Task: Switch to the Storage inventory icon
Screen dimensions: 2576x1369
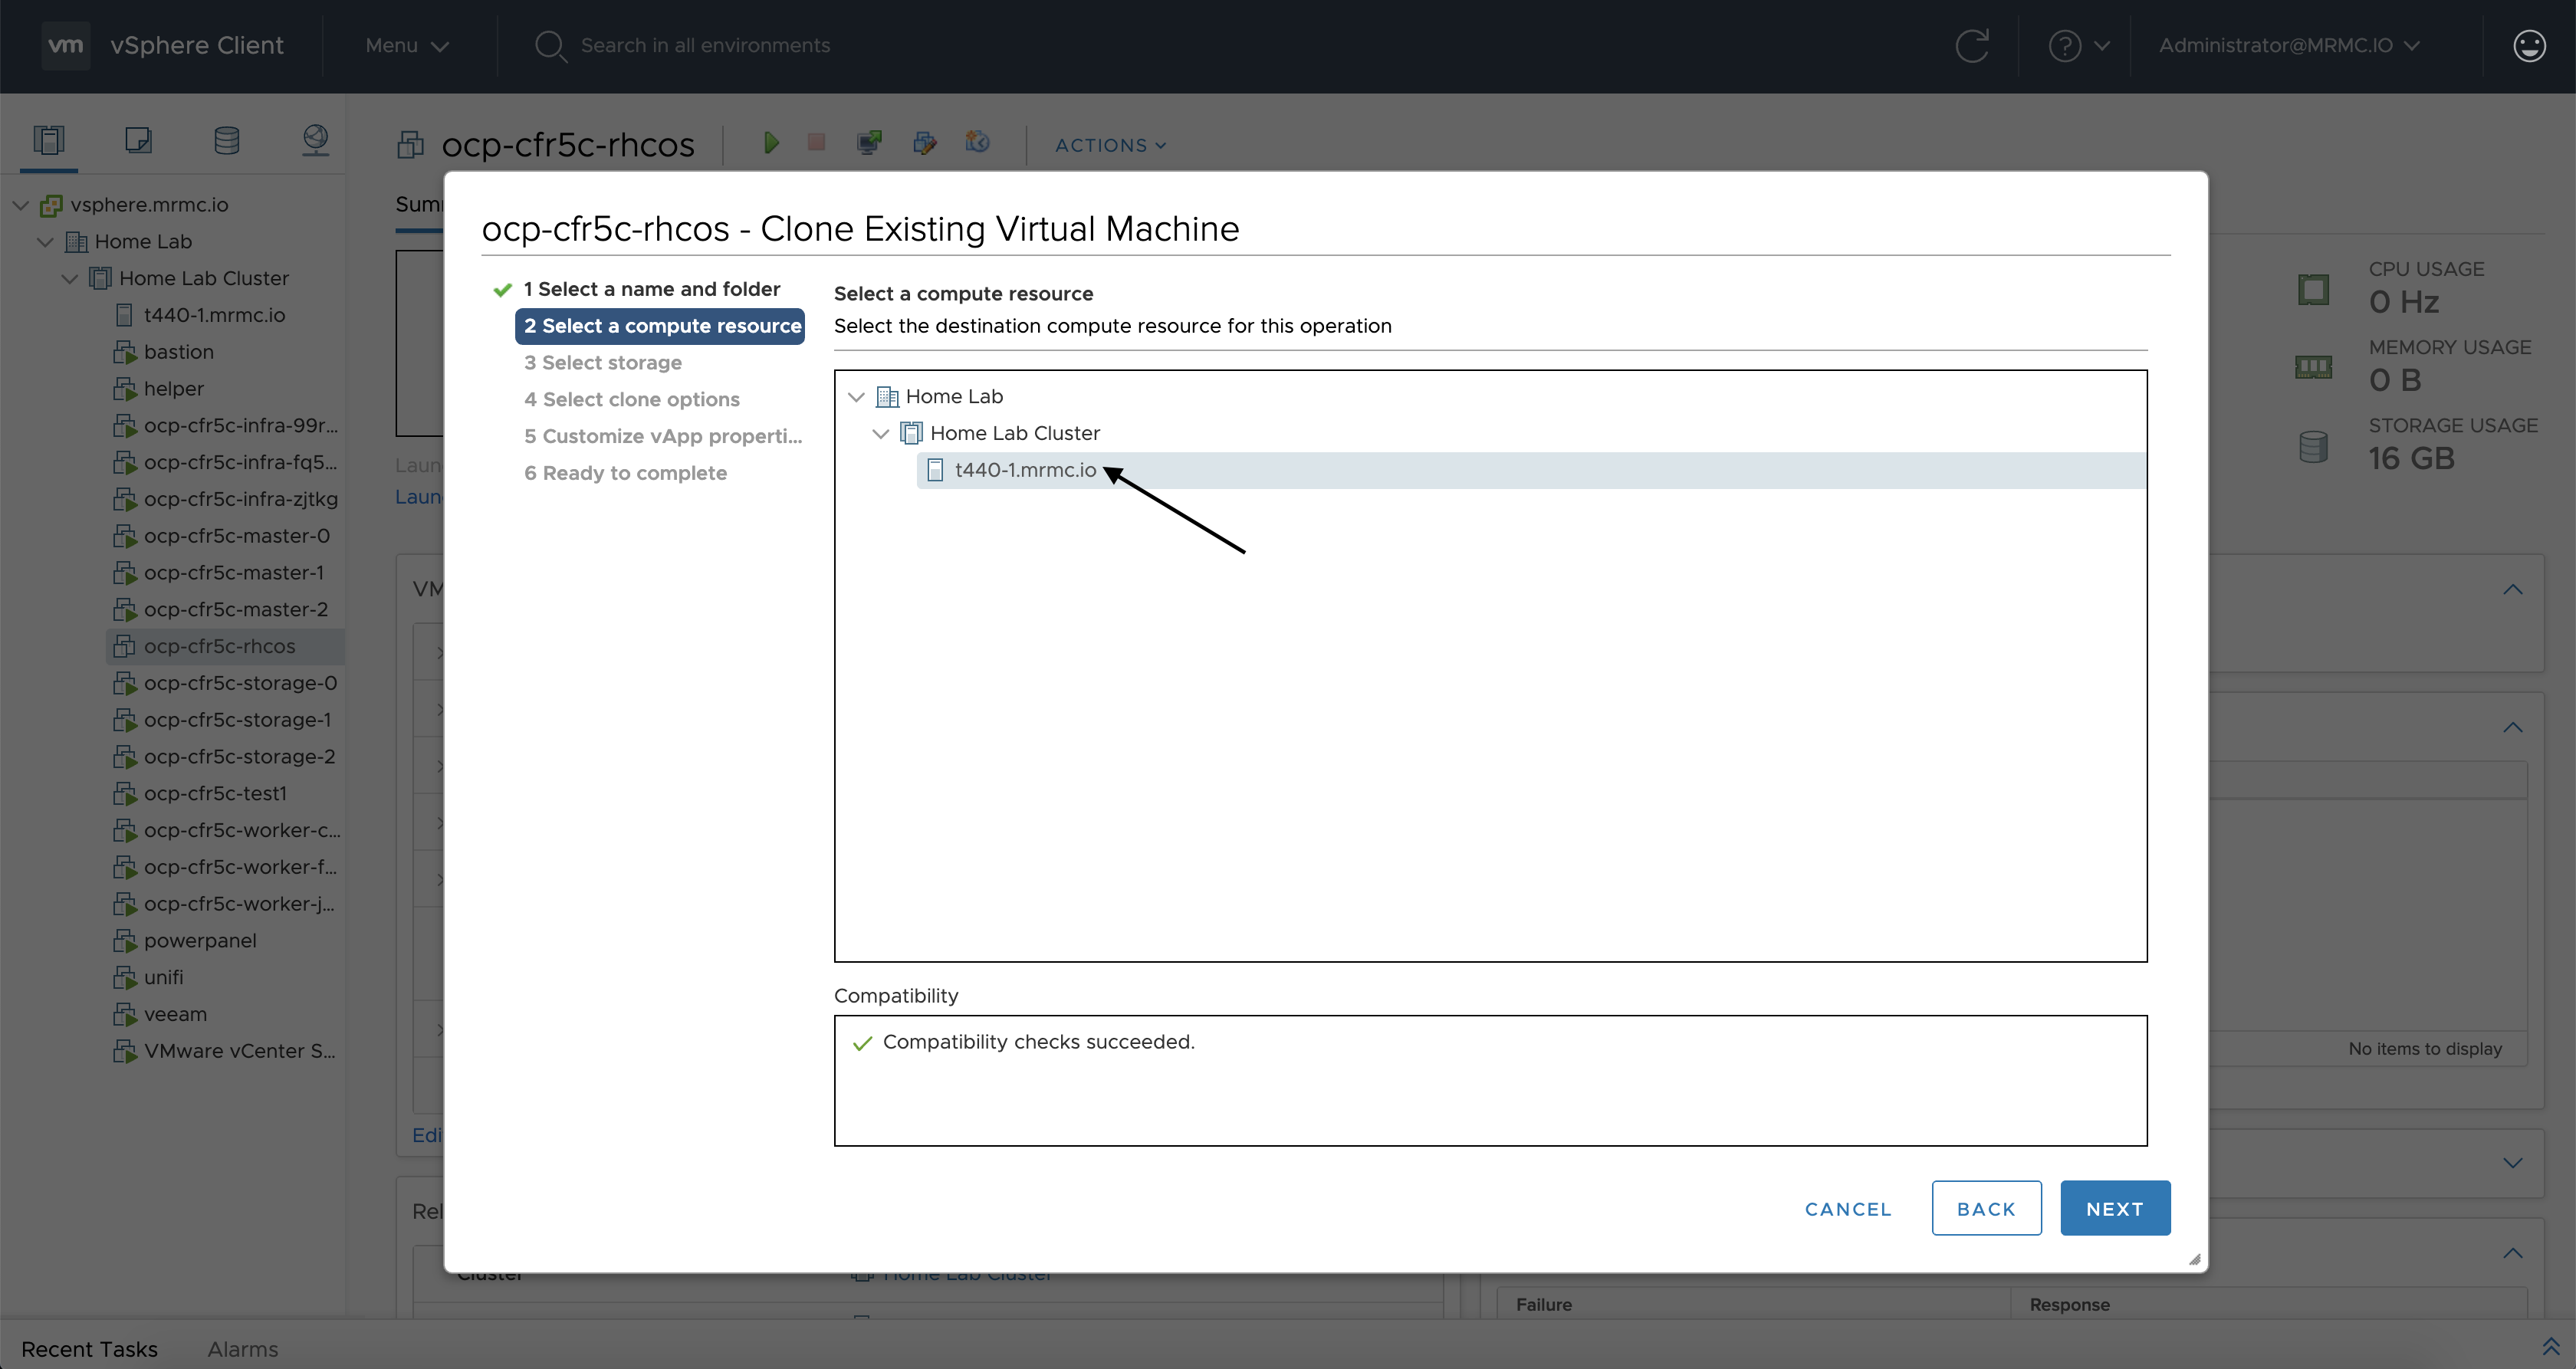Action: [x=227, y=140]
